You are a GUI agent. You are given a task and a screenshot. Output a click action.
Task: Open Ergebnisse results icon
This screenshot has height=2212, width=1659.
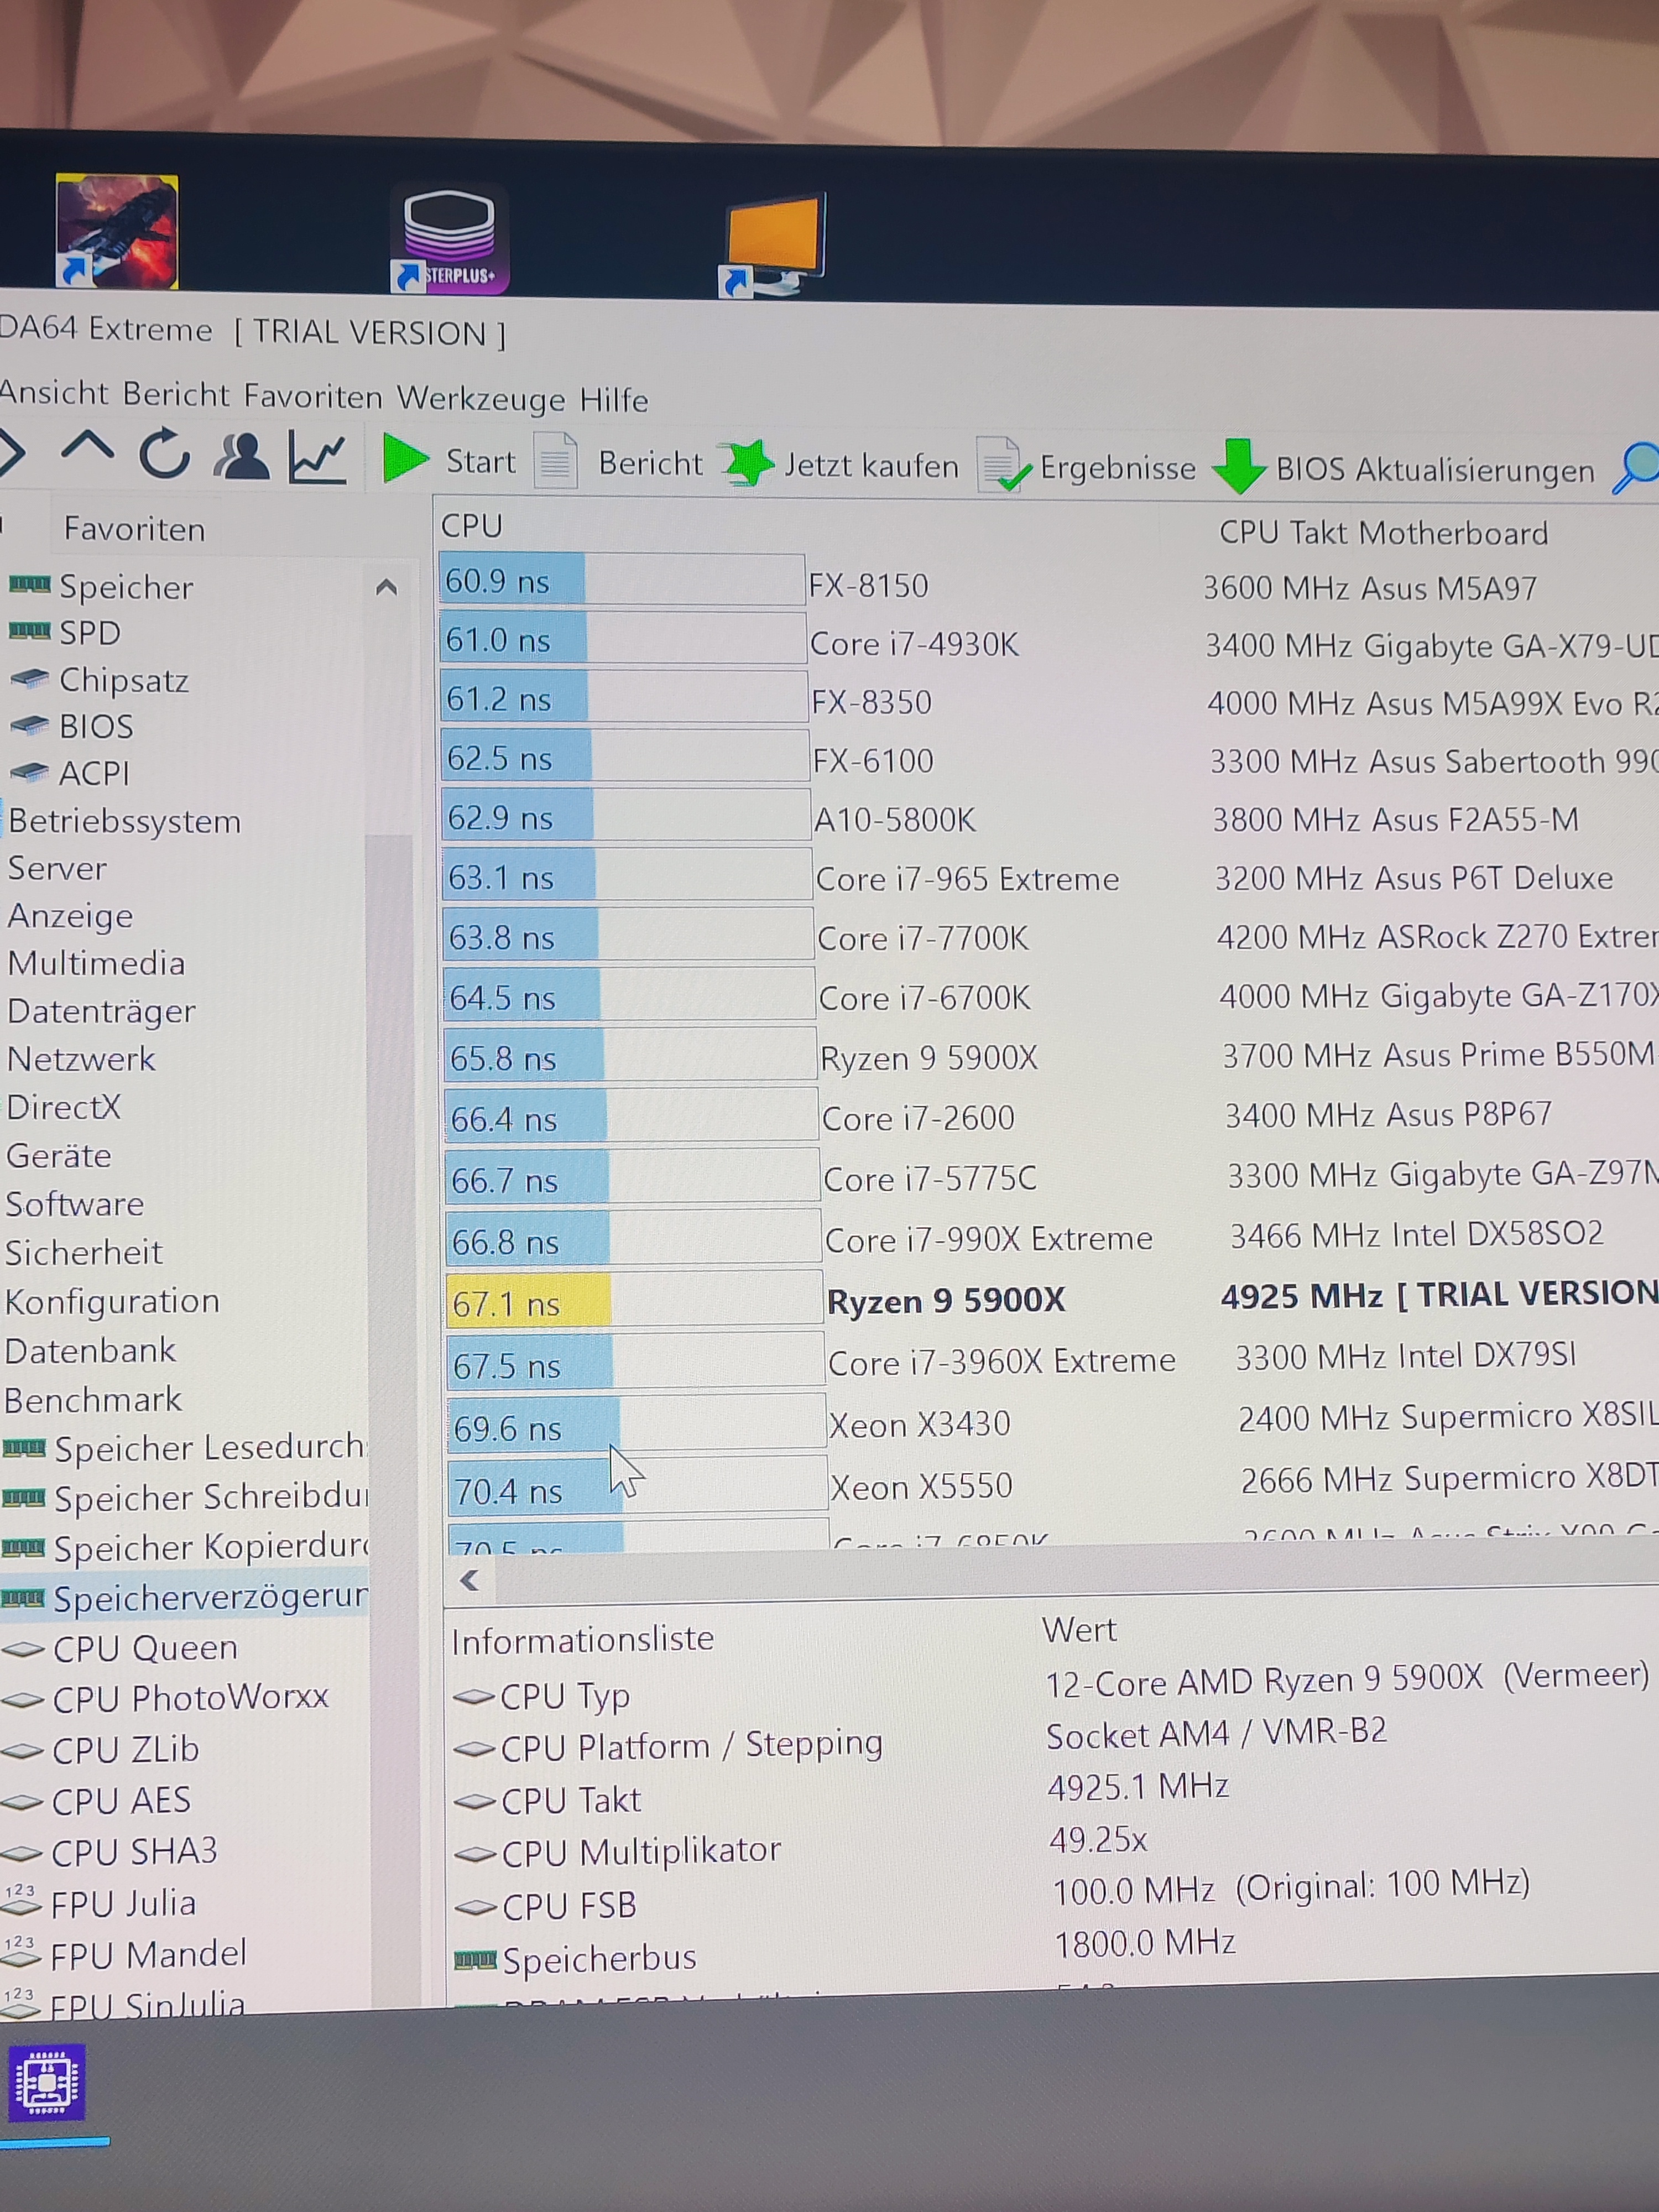pyautogui.click(x=1001, y=466)
